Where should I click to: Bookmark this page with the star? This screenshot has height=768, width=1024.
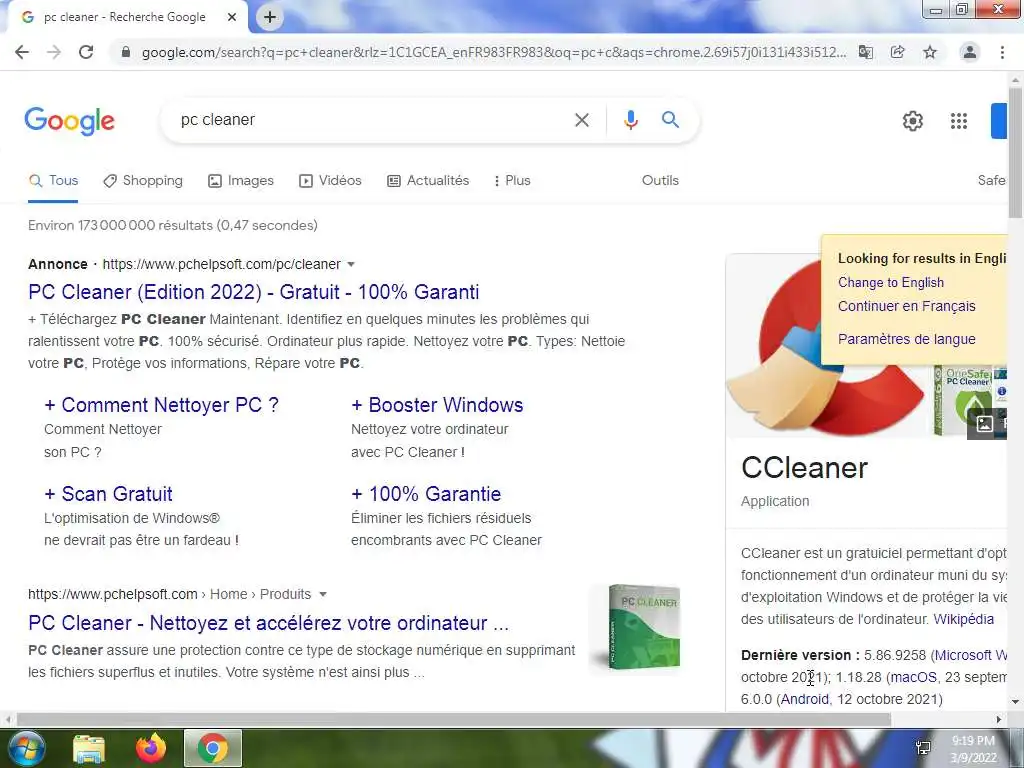[930, 52]
